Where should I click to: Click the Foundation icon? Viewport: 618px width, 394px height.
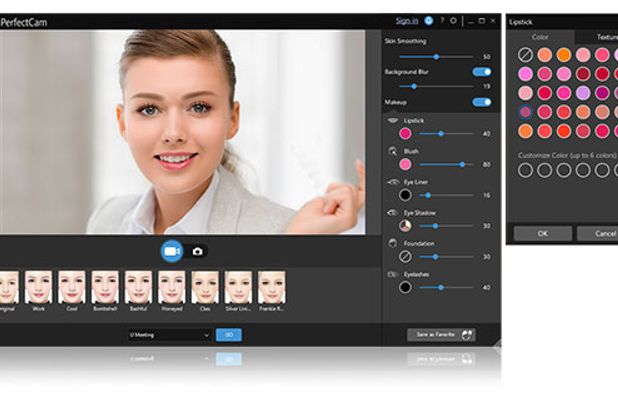393,243
